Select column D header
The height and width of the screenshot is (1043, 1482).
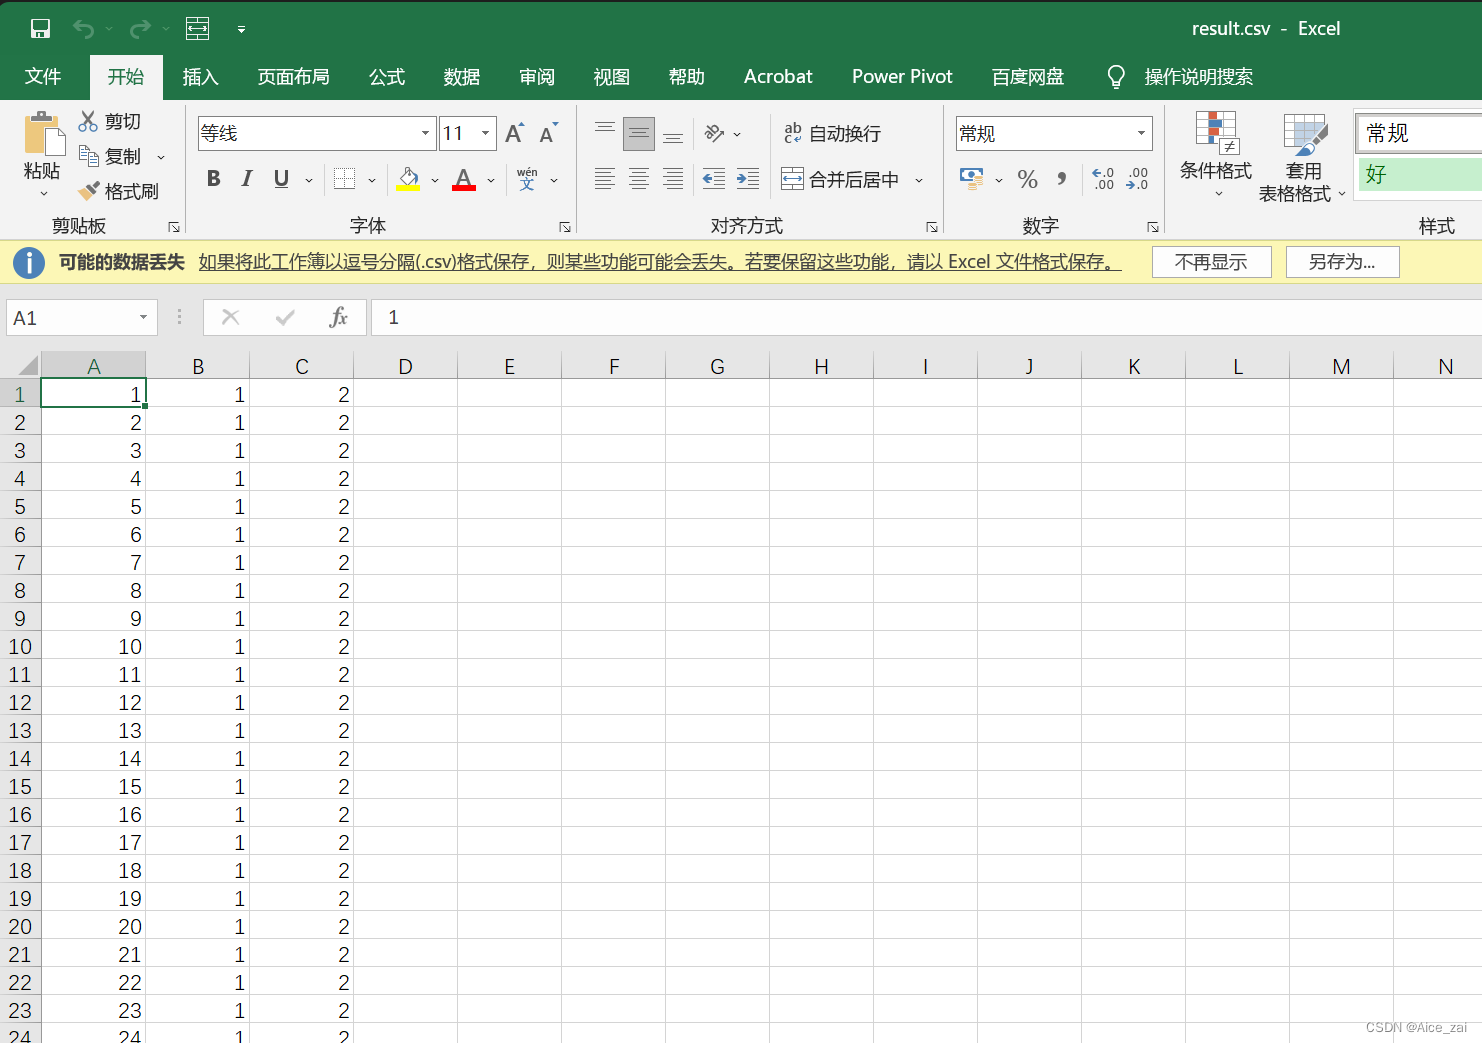(x=405, y=366)
